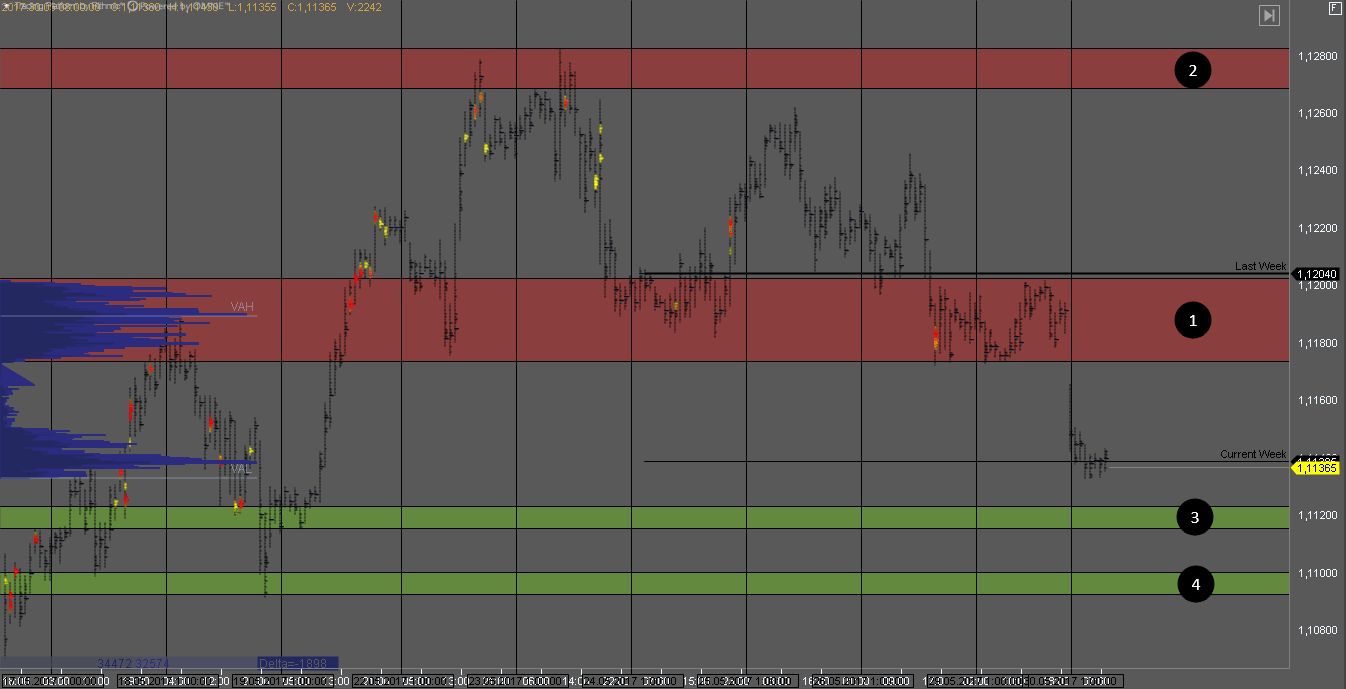The height and width of the screenshot is (689, 1346).
Task: Jump to the latest bar with skip-forward icon
Action: click(1269, 15)
